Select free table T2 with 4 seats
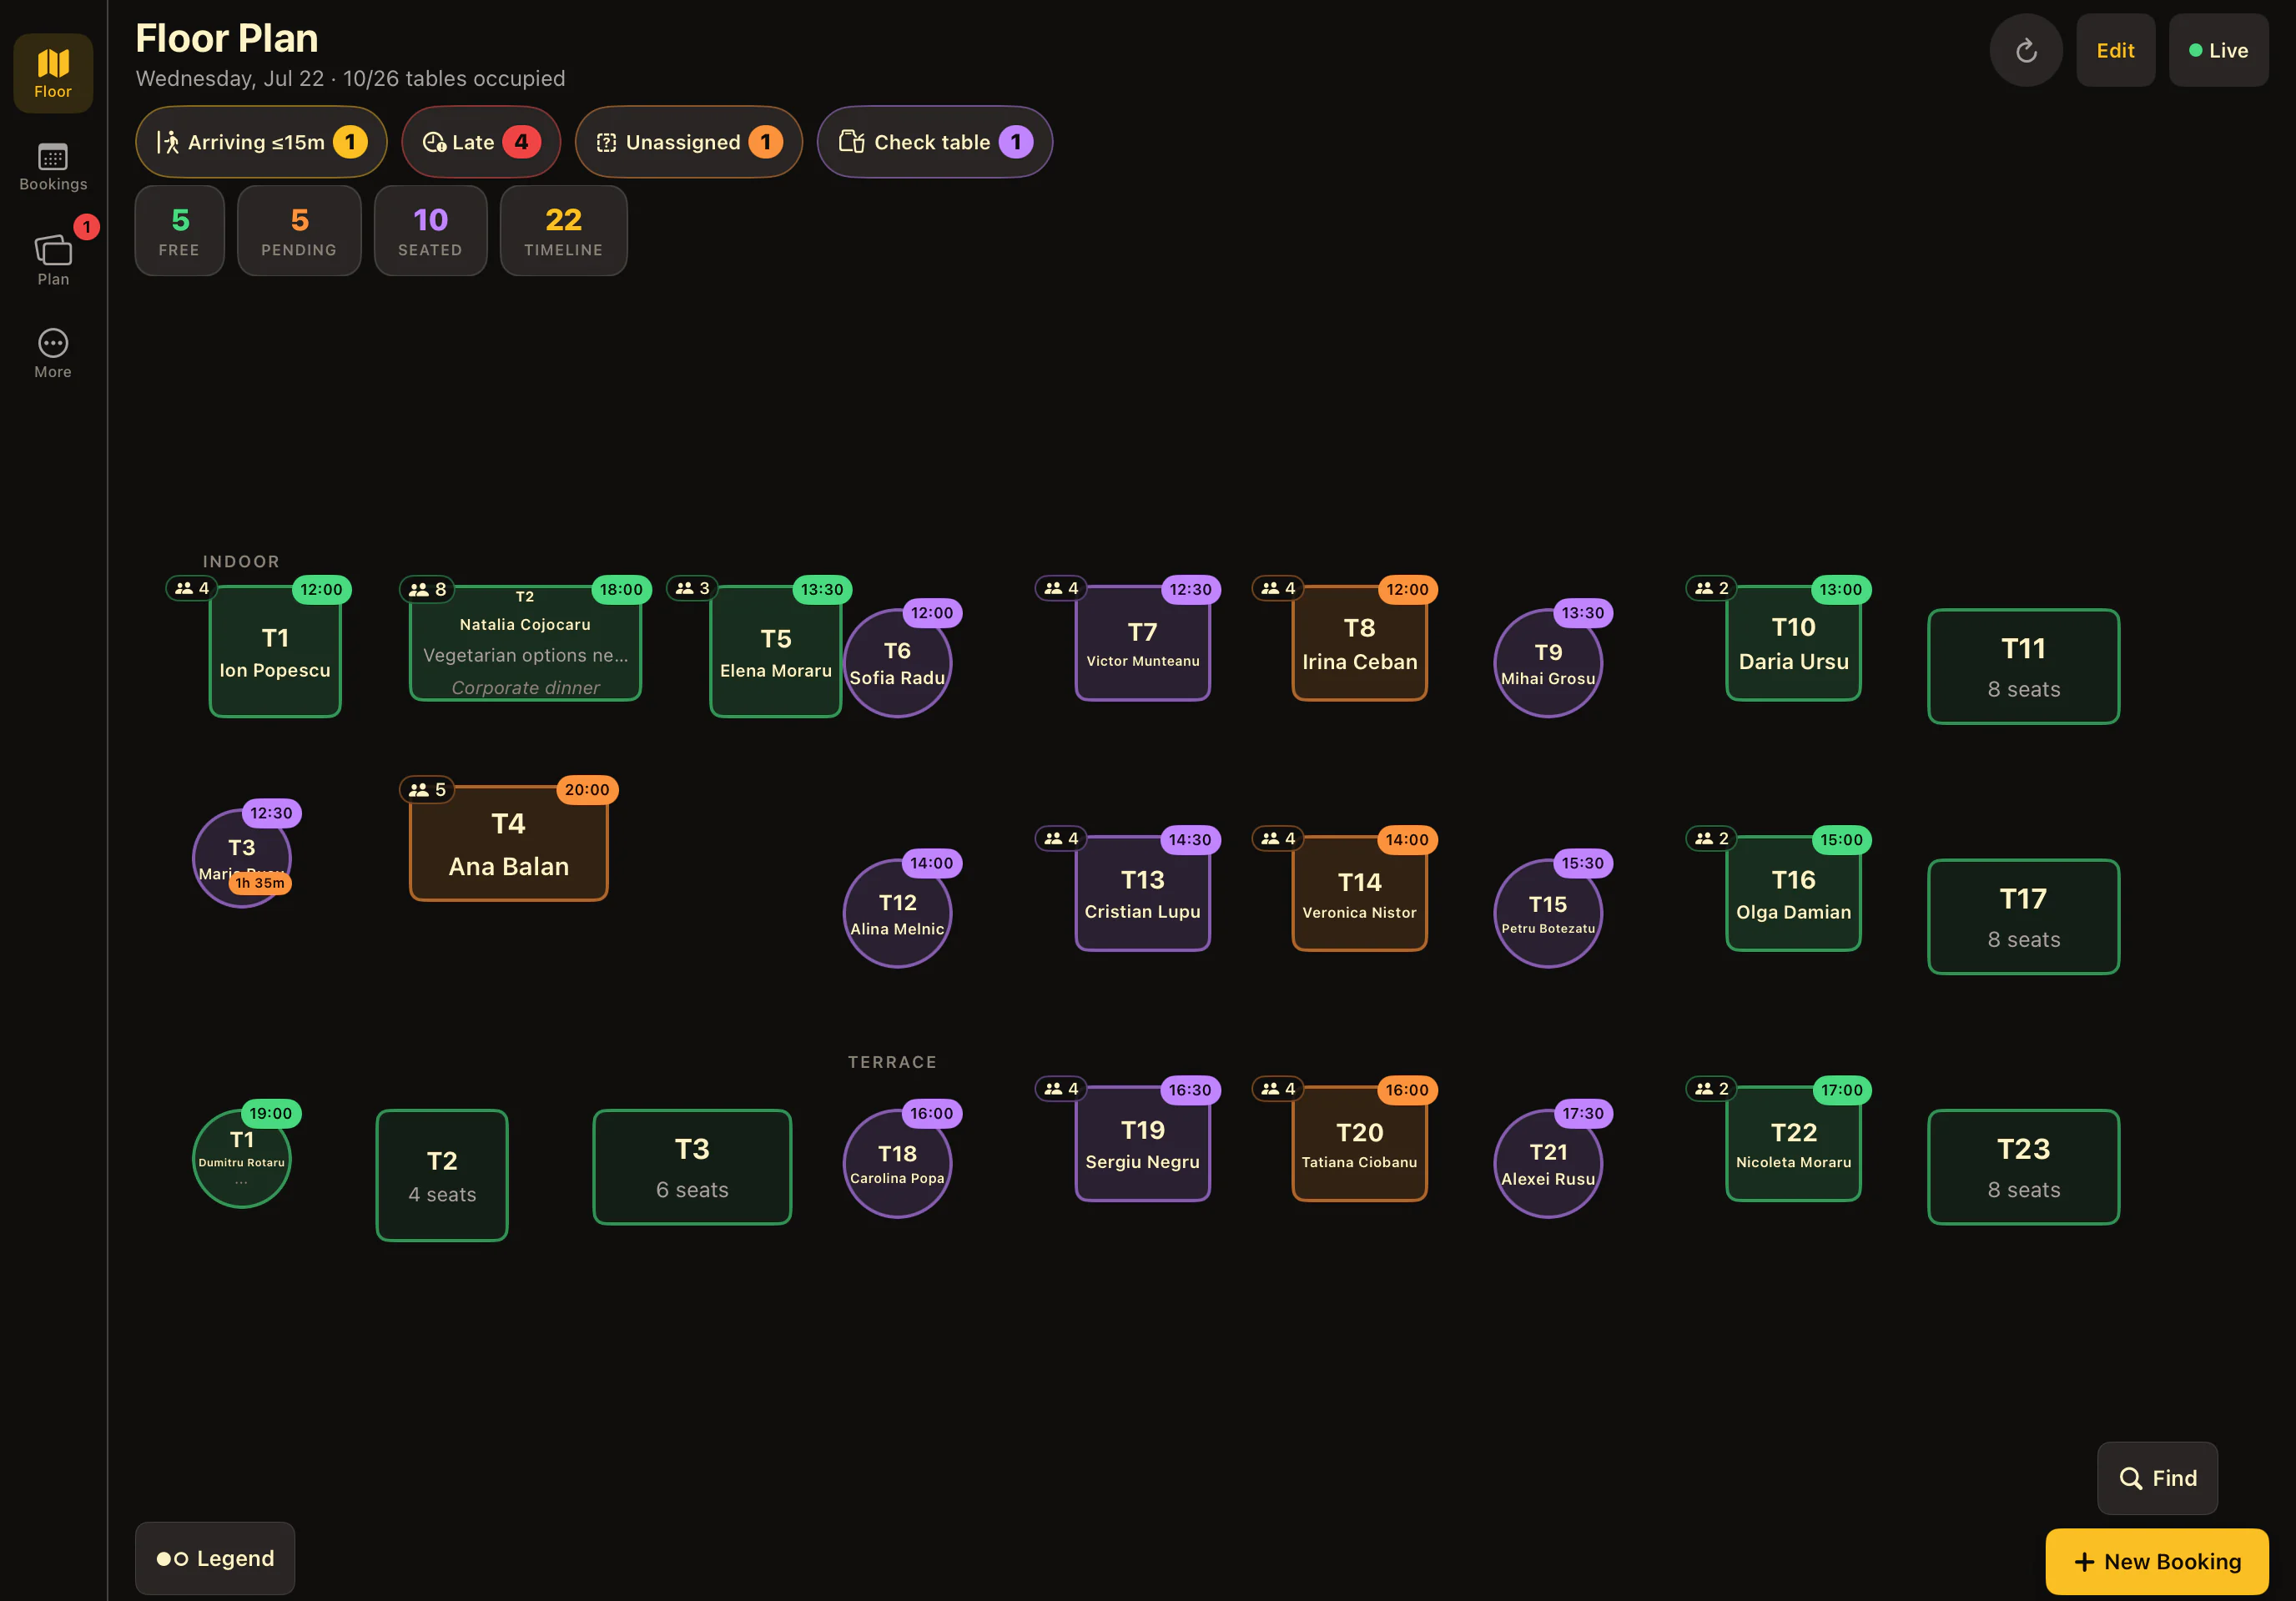The image size is (2296, 1601). pos(442,1176)
